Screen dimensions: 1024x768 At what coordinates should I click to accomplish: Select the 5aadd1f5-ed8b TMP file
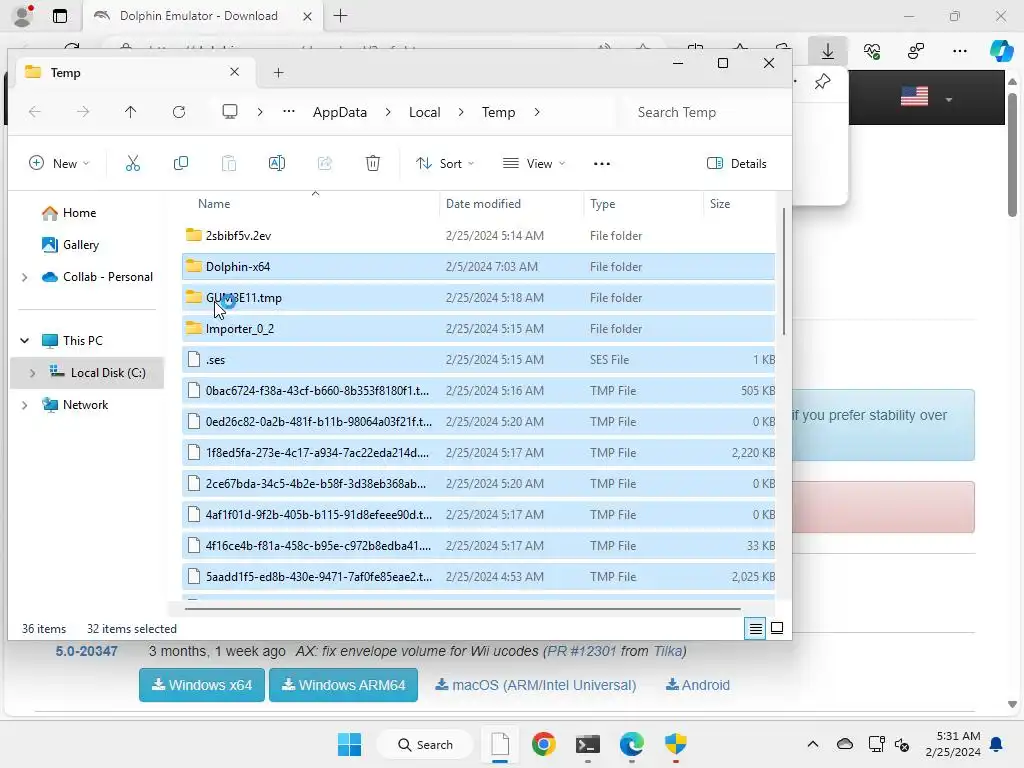478,577
